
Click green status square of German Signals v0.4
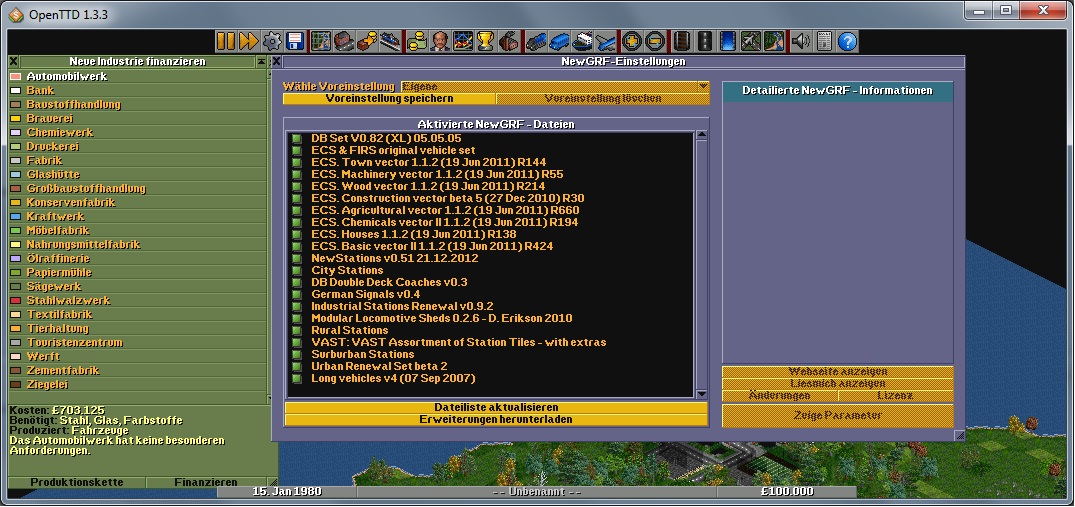point(297,294)
